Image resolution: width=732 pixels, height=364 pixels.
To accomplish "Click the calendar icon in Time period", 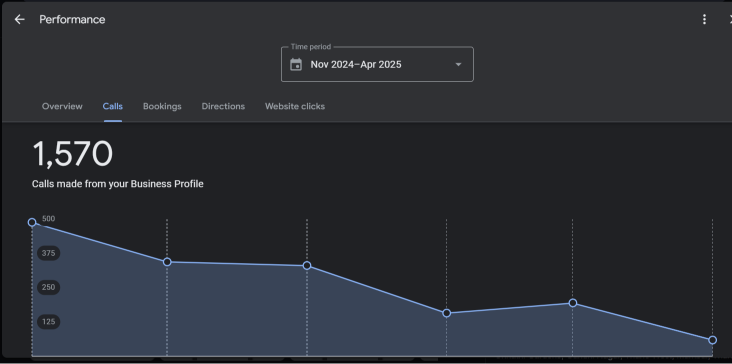I will click(296, 64).
